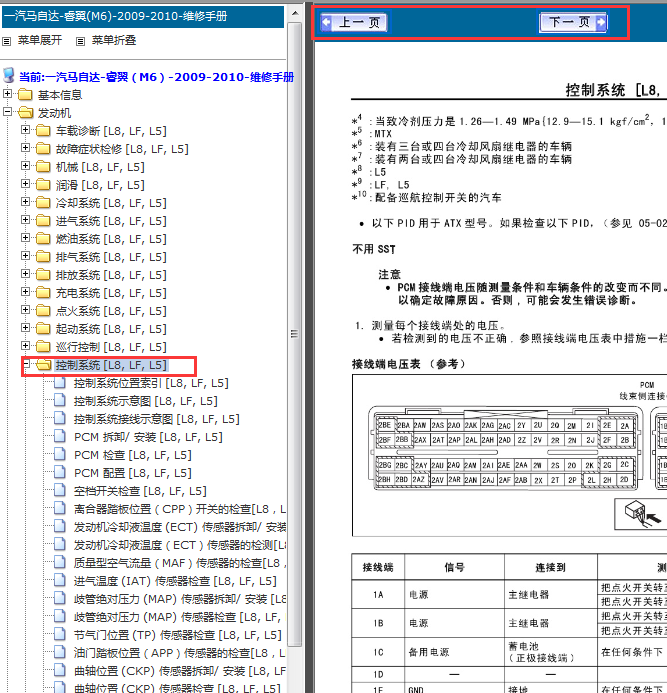
Task: Click the folder icon of 基本信息
Action: pos(25,95)
